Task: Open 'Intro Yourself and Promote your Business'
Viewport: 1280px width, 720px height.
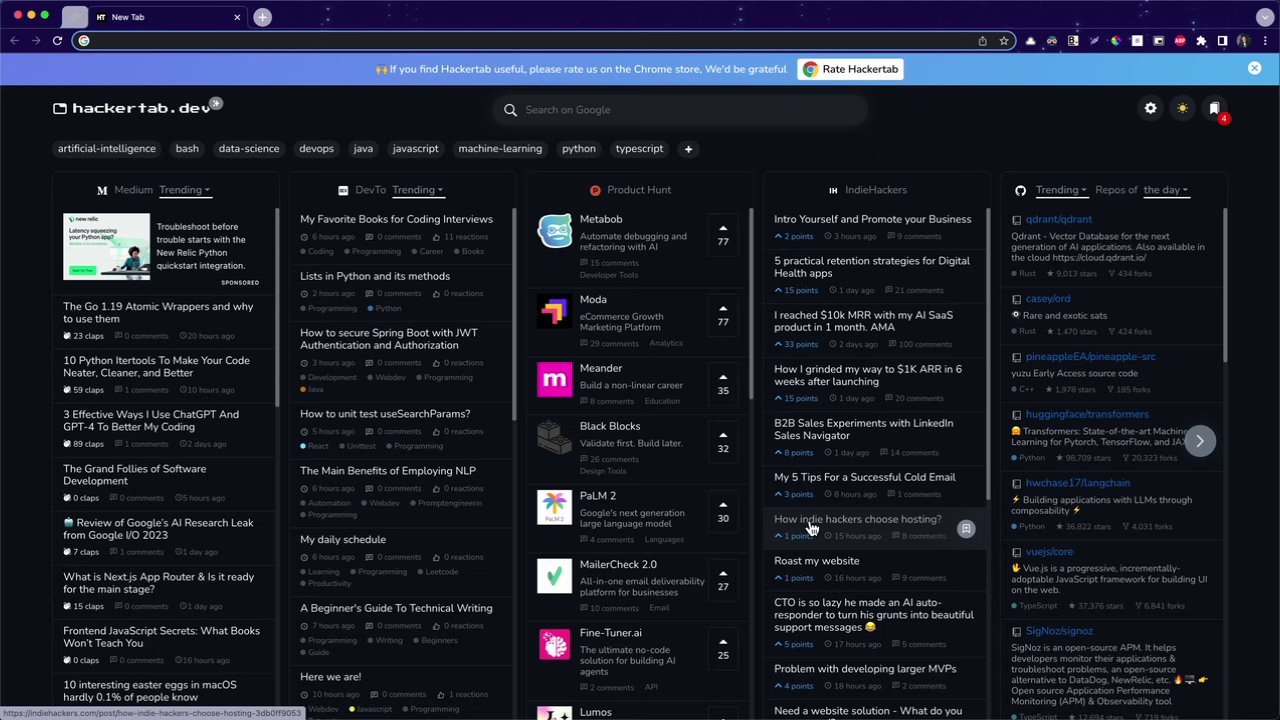Action: [x=872, y=219]
